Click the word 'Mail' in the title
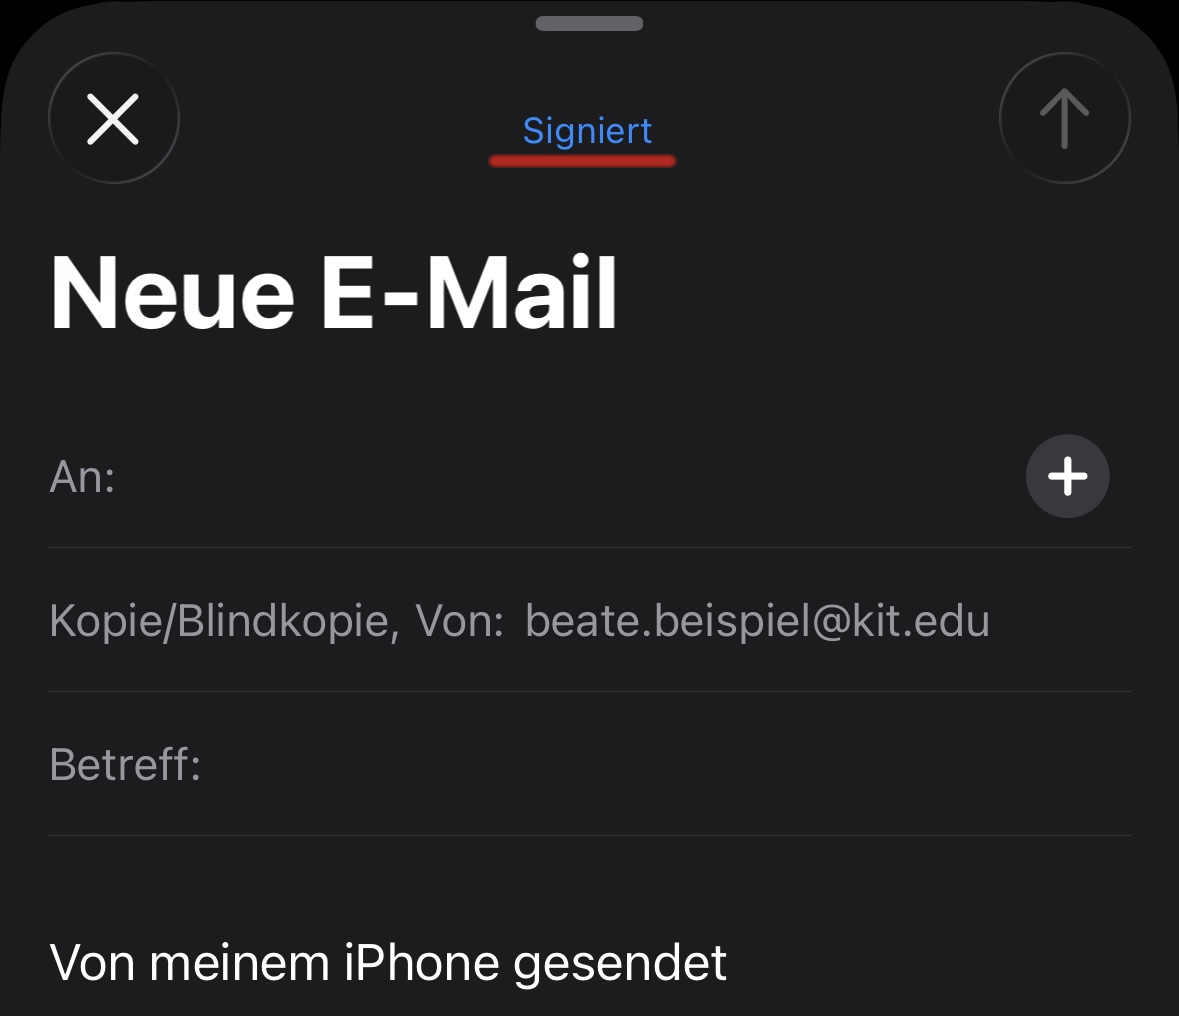 tap(521, 293)
